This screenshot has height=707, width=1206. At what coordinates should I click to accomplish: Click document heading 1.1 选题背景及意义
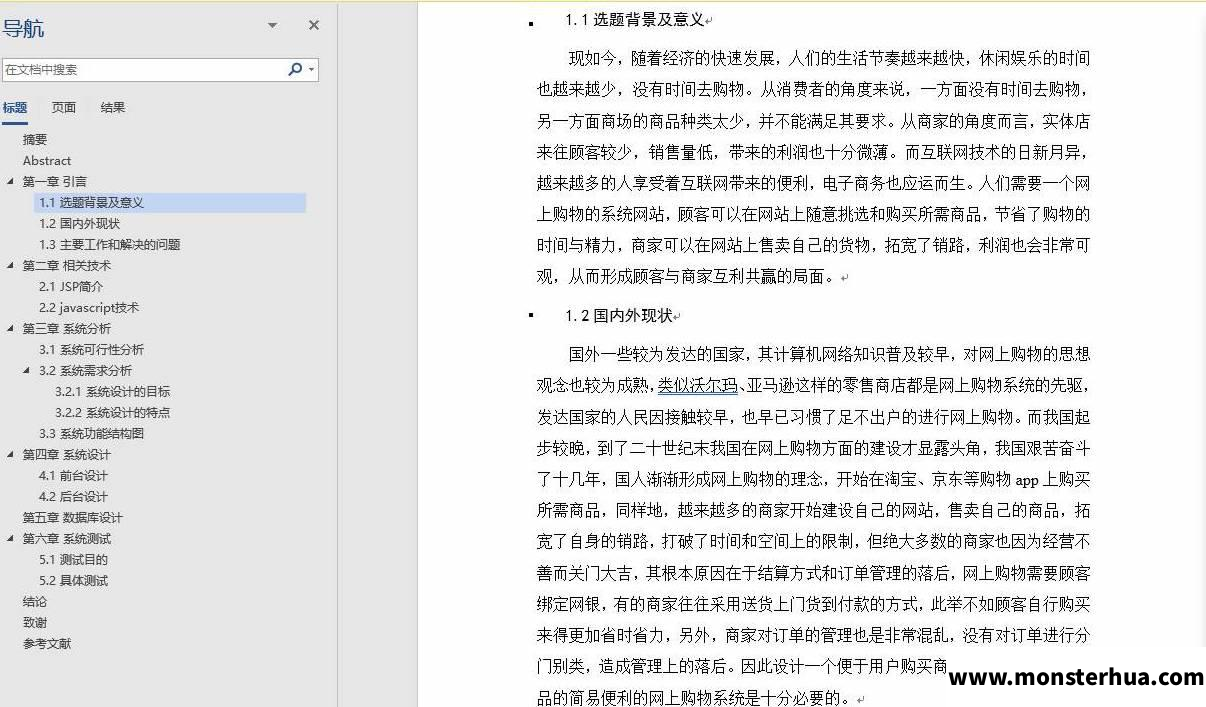point(635,20)
